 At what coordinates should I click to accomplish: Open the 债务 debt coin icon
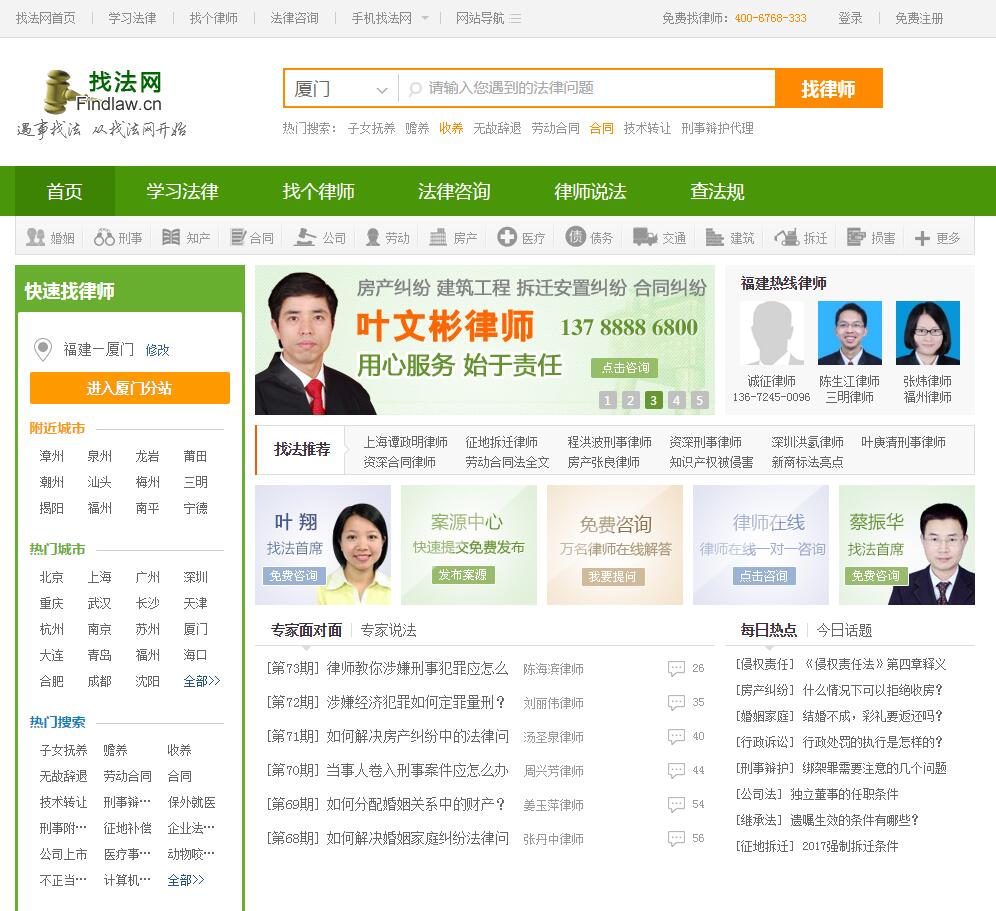(x=575, y=237)
